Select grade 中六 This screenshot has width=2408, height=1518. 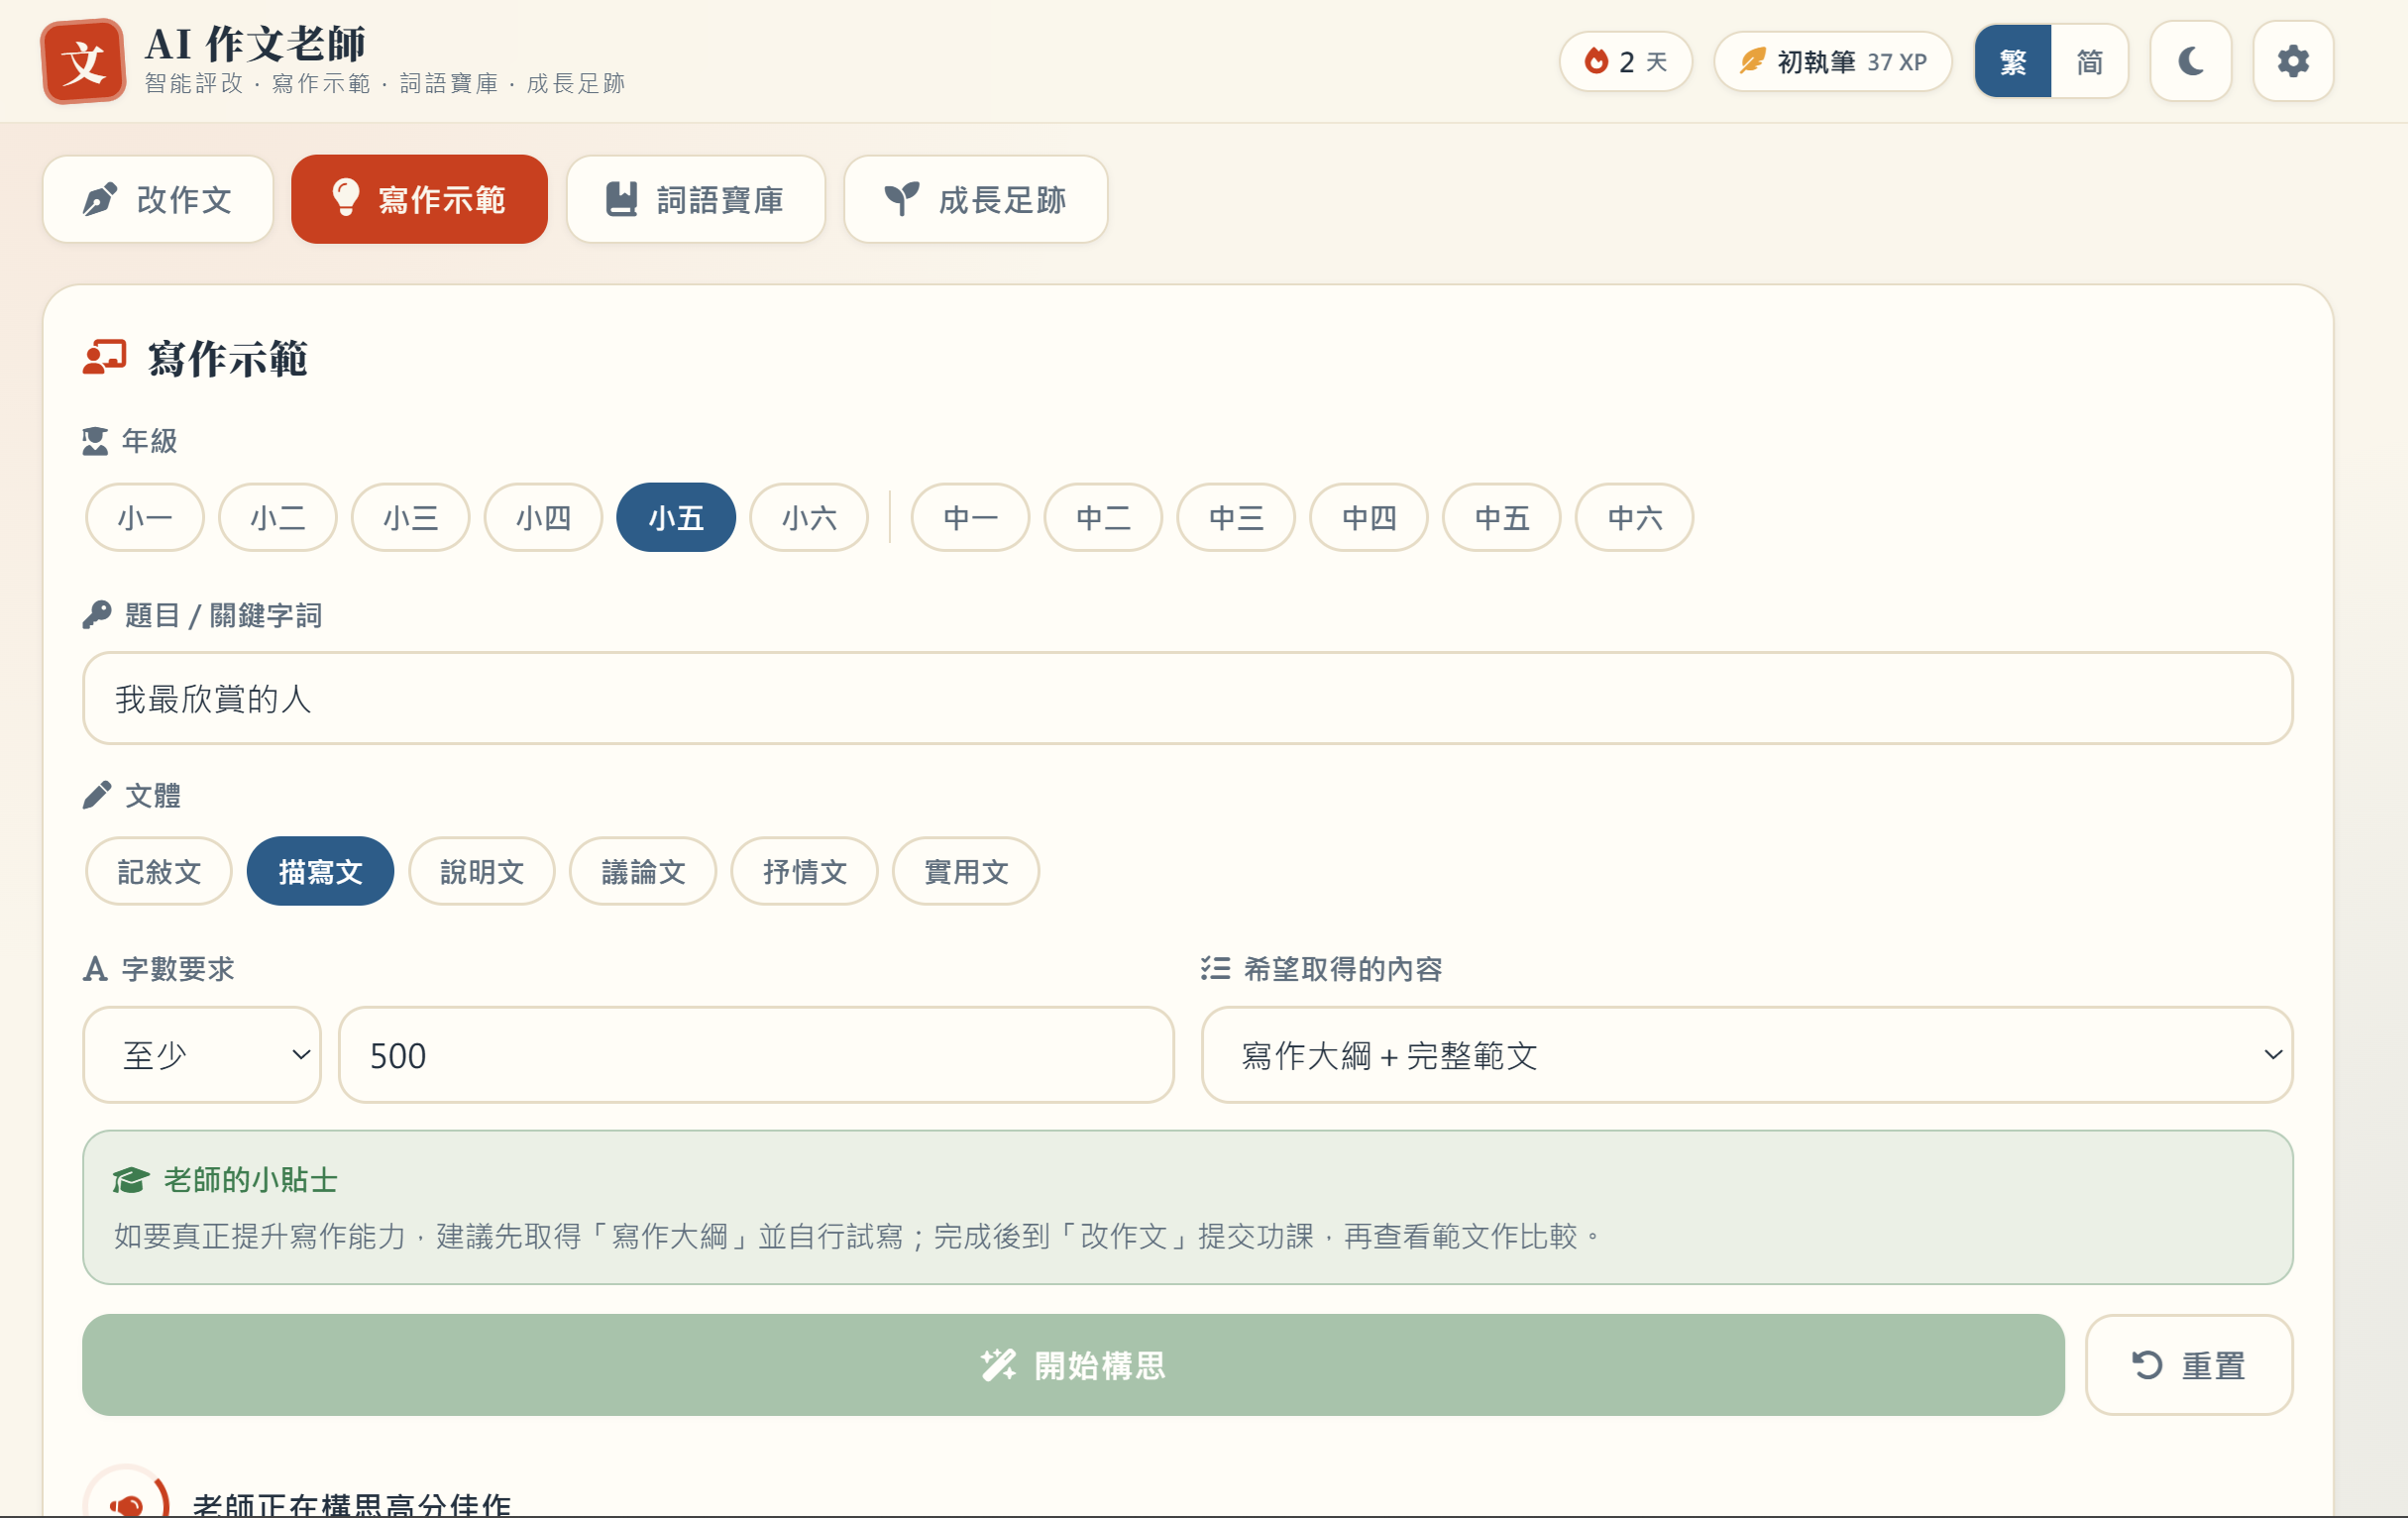[1635, 518]
